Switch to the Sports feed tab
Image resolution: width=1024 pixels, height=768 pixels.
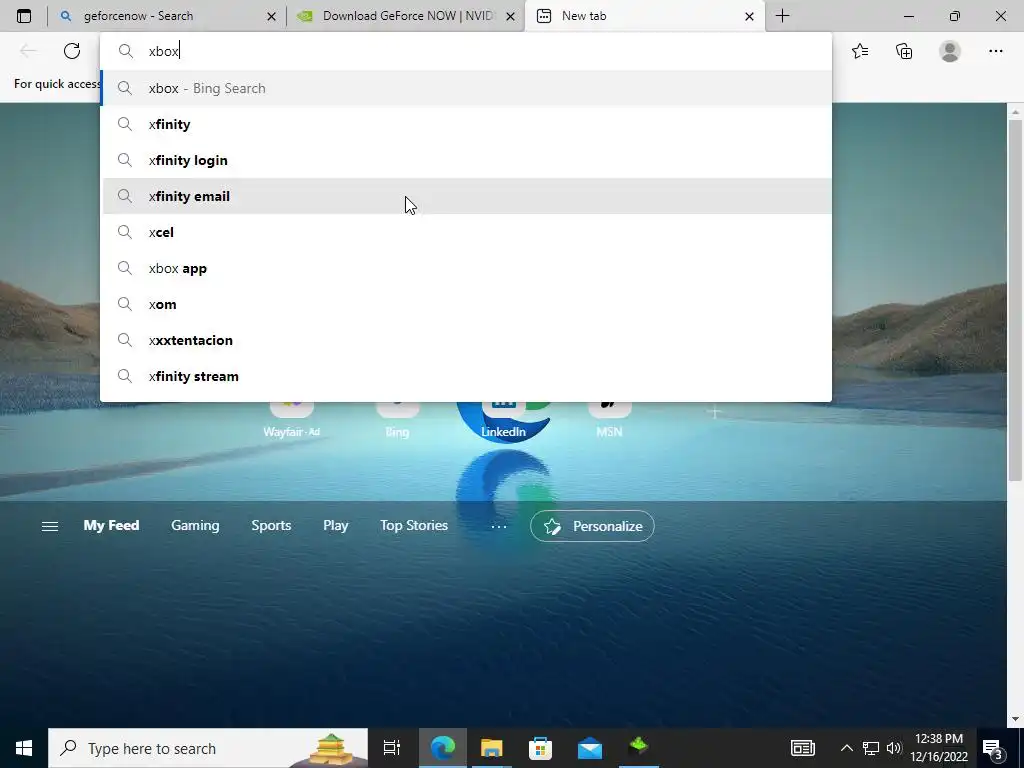[271, 525]
